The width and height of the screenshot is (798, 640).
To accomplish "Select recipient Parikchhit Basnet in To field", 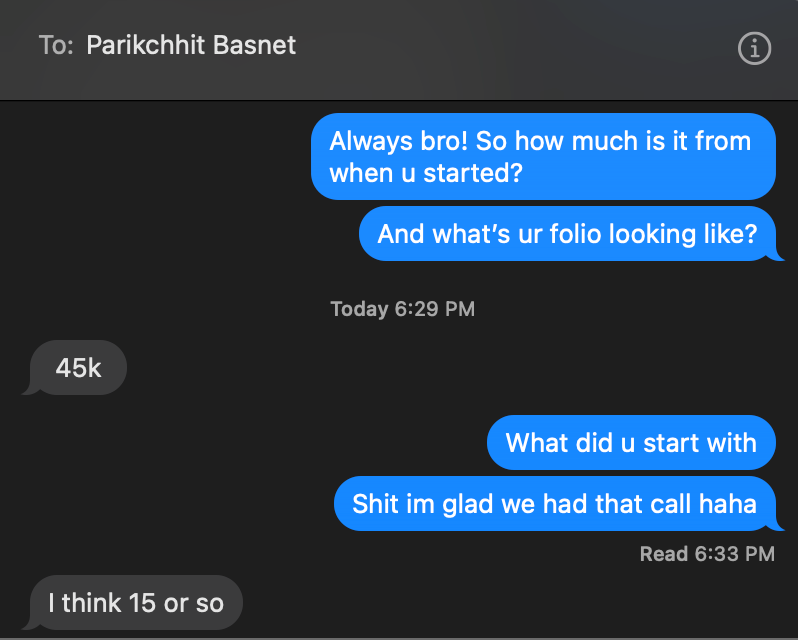I will [x=191, y=45].
